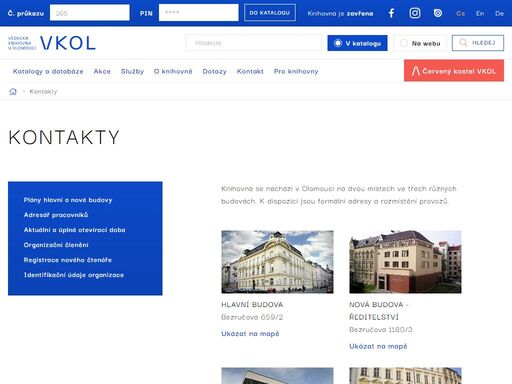Open 'Adresář pracovníků' sidebar link

click(56, 215)
